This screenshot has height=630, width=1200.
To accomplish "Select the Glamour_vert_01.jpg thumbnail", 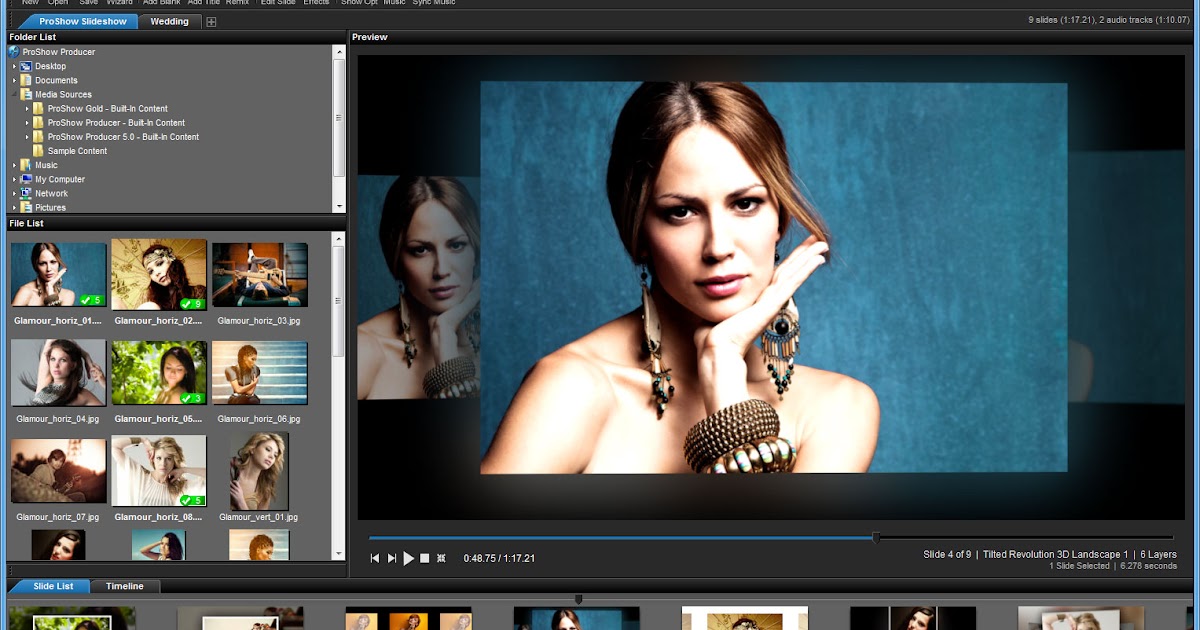I will pos(259,470).
